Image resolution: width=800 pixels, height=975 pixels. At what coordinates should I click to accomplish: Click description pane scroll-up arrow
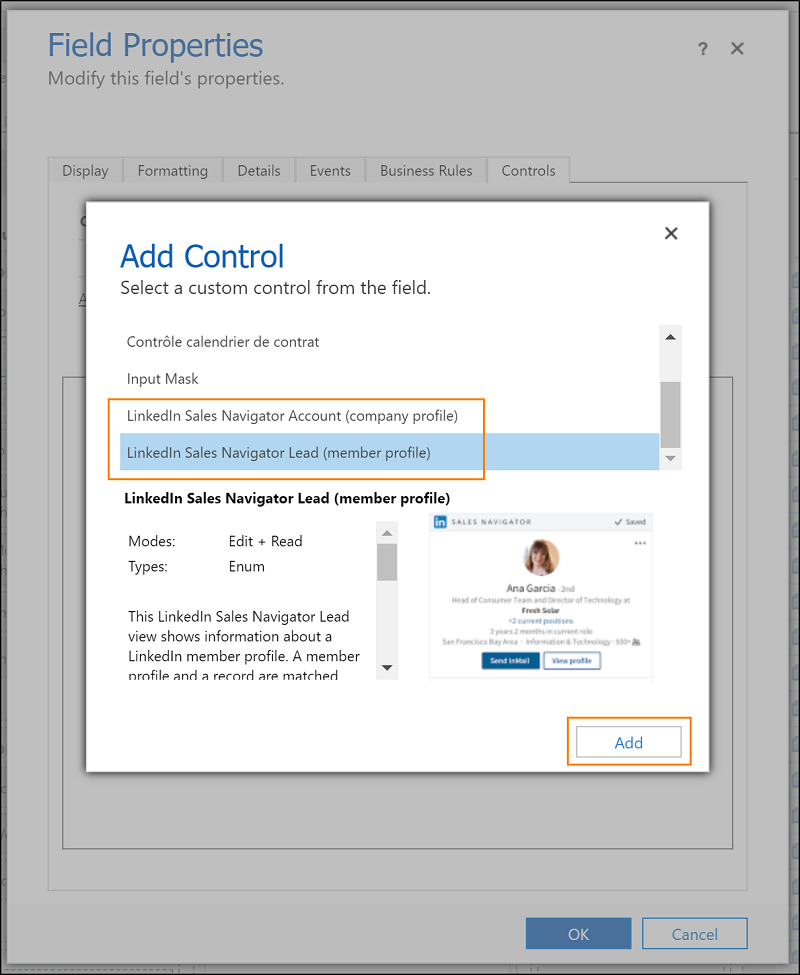[387, 533]
